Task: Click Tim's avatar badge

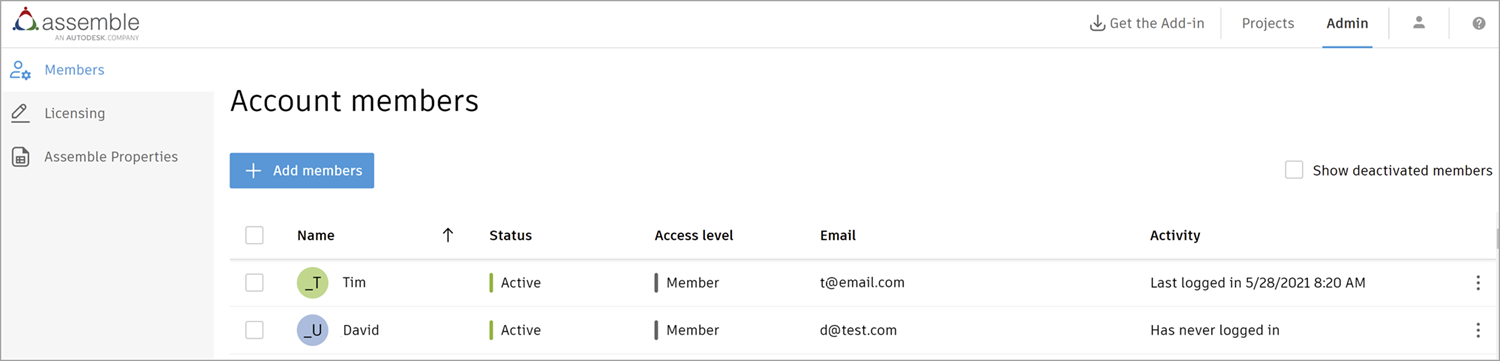Action: click(313, 283)
